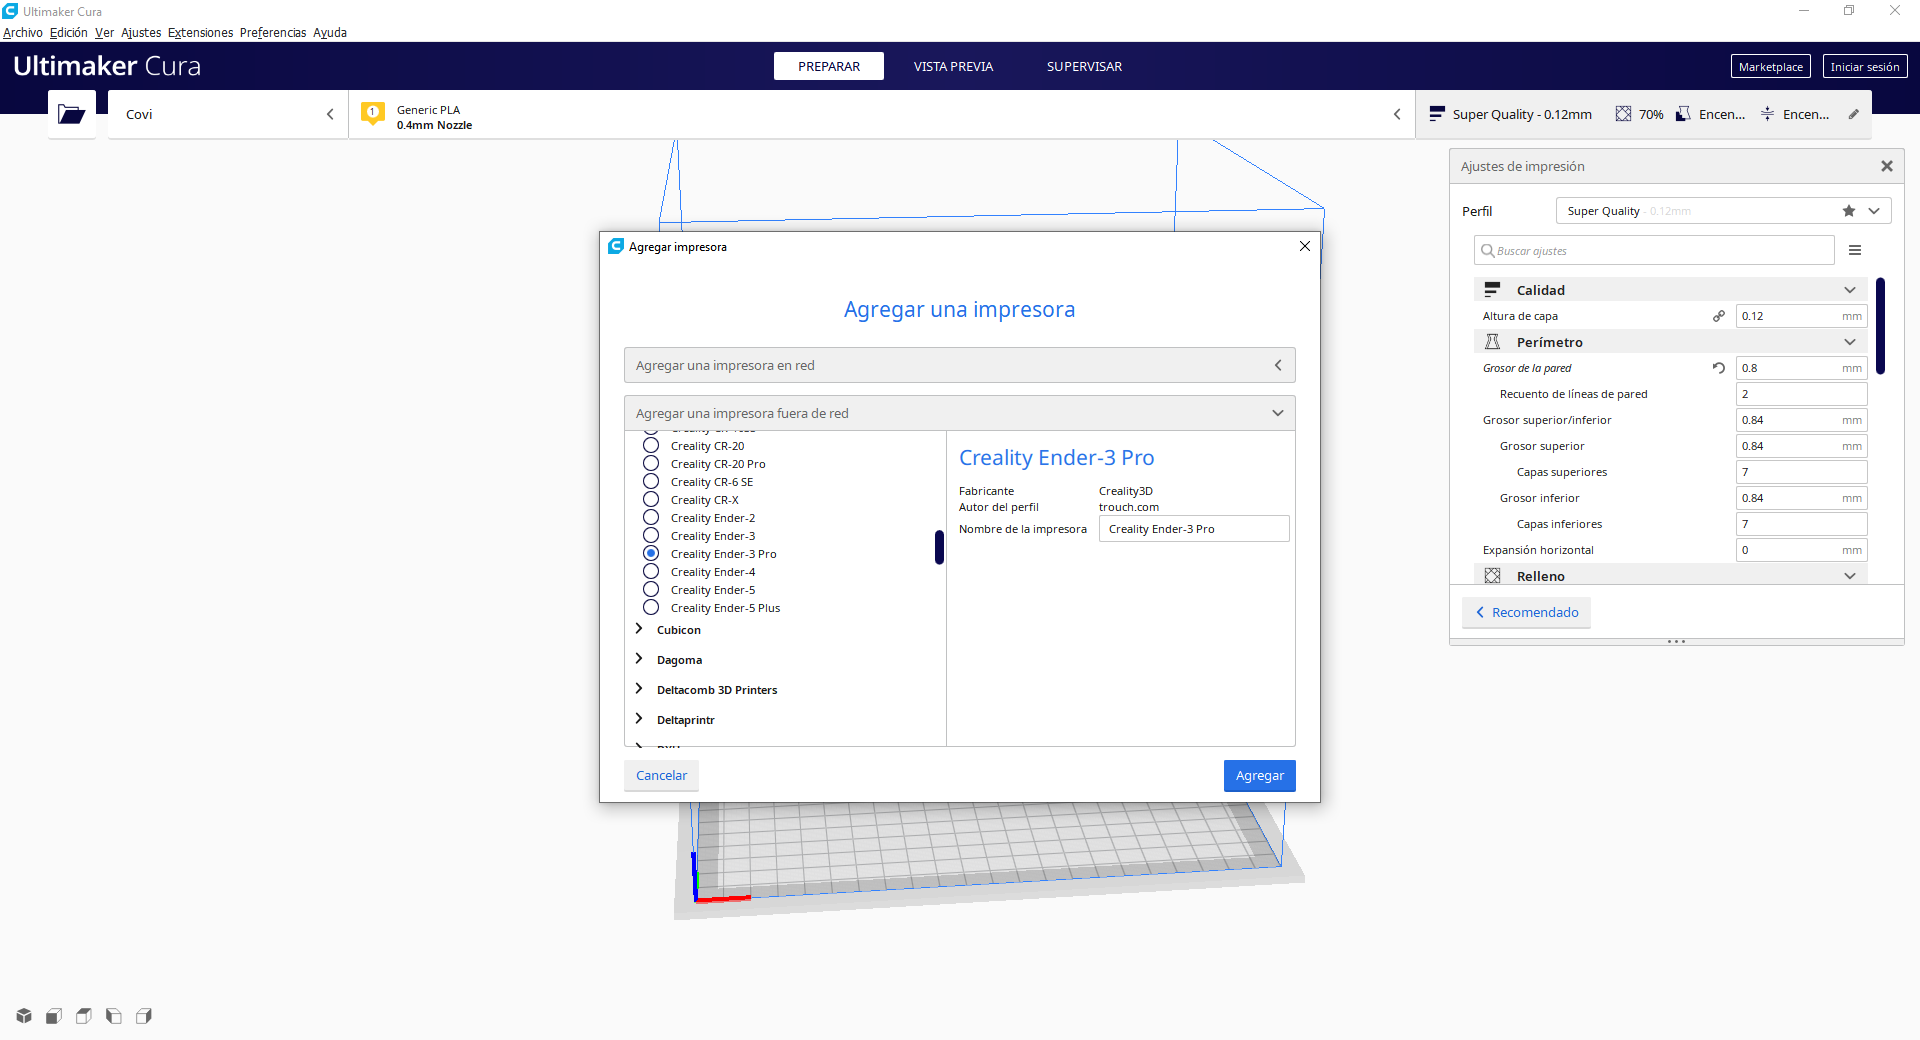Click the adhesion icon in header bar
Viewport: 1920px width, 1040px height.
tap(1767, 114)
